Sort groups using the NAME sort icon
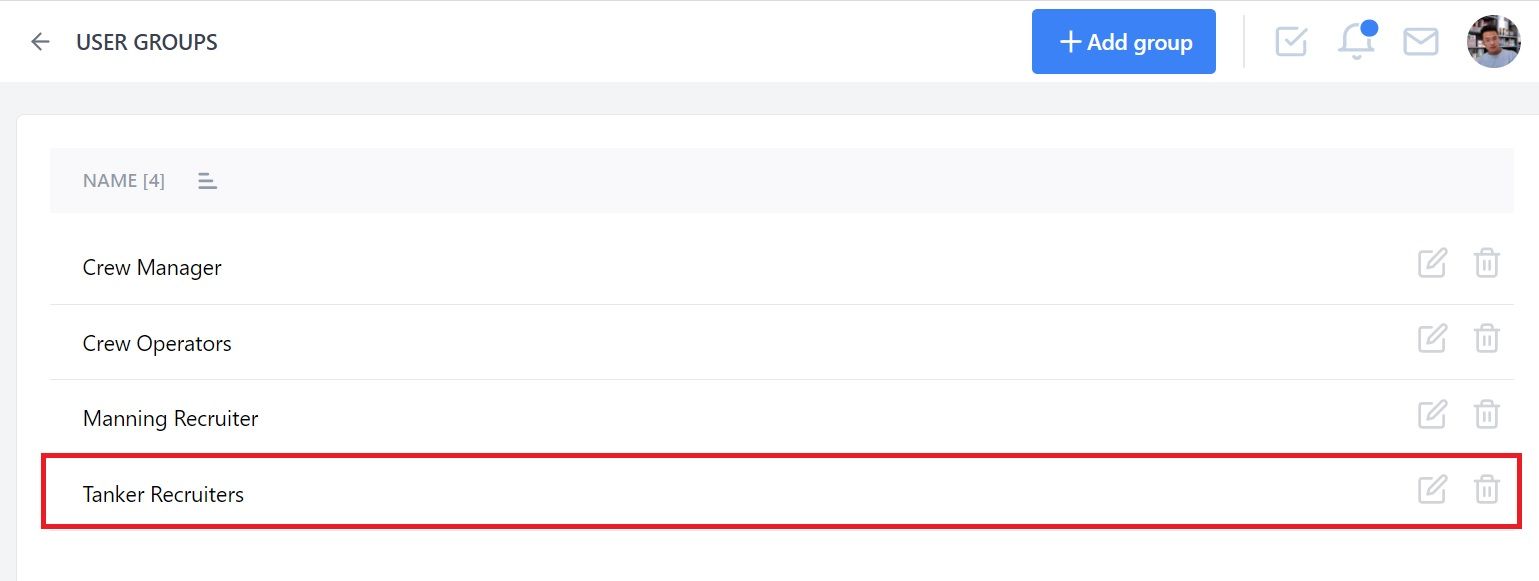This screenshot has height=581, width=1539. [207, 181]
